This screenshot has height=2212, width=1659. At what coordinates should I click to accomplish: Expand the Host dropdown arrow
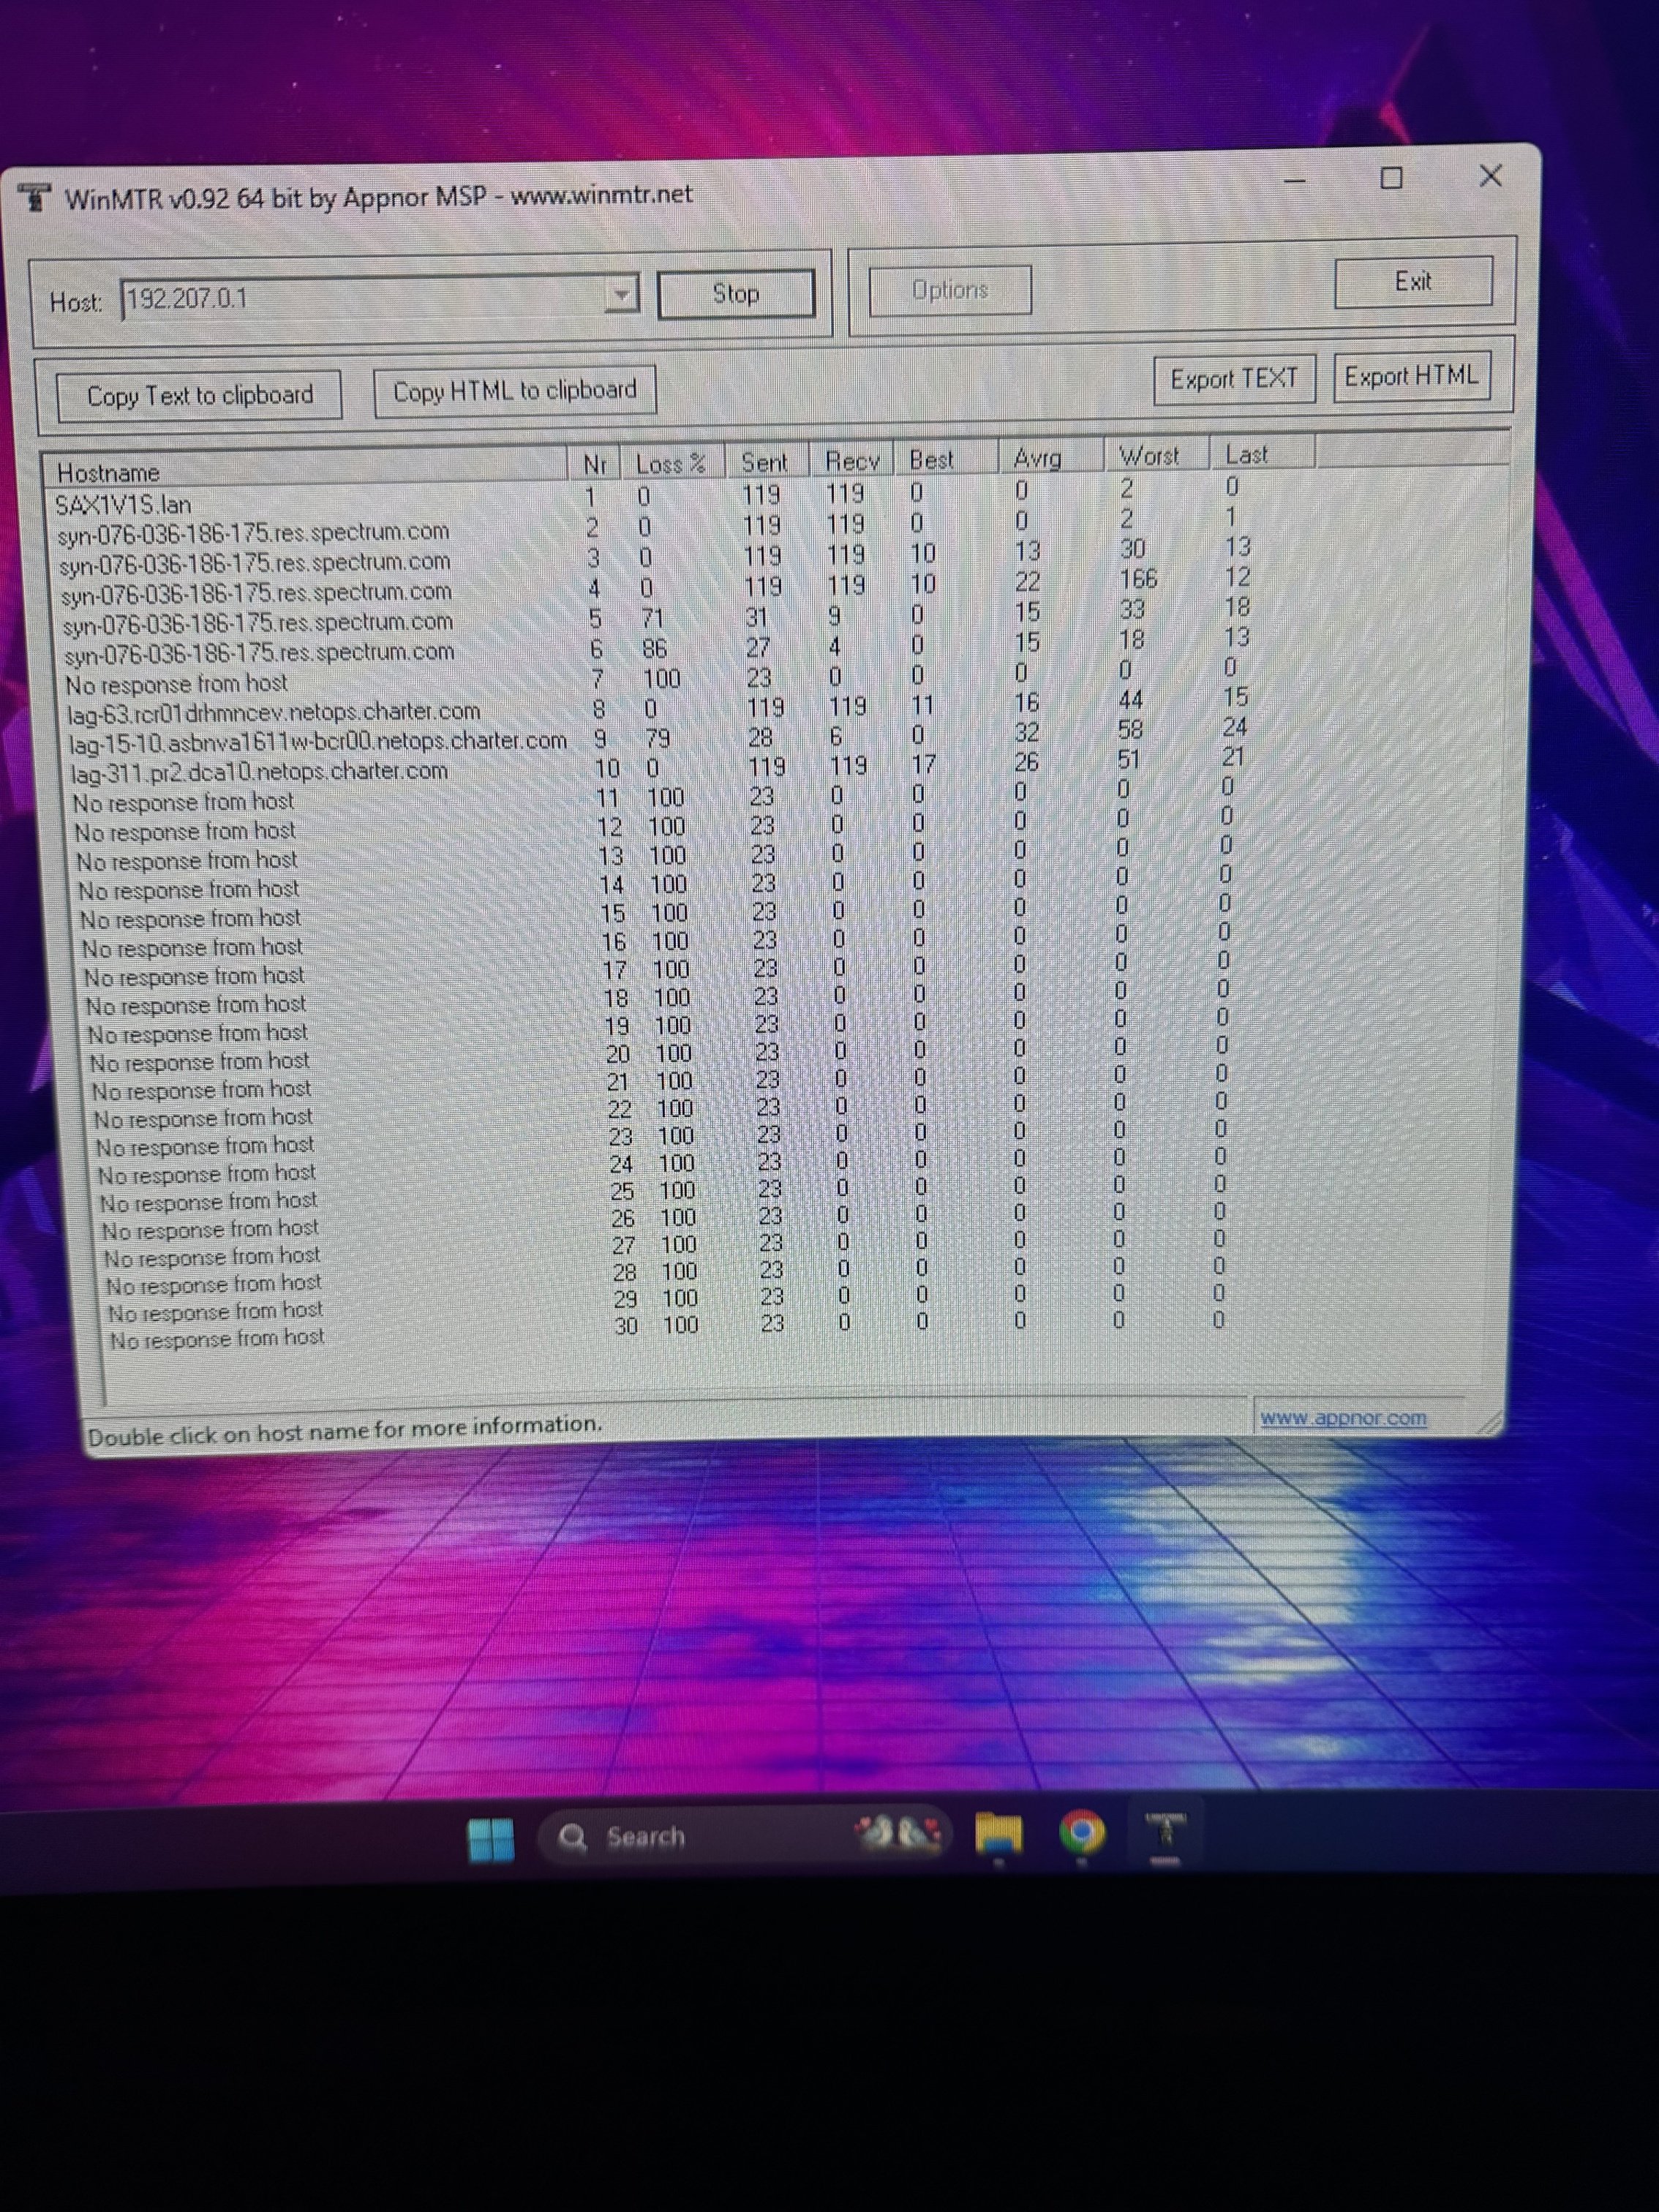coord(621,295)
